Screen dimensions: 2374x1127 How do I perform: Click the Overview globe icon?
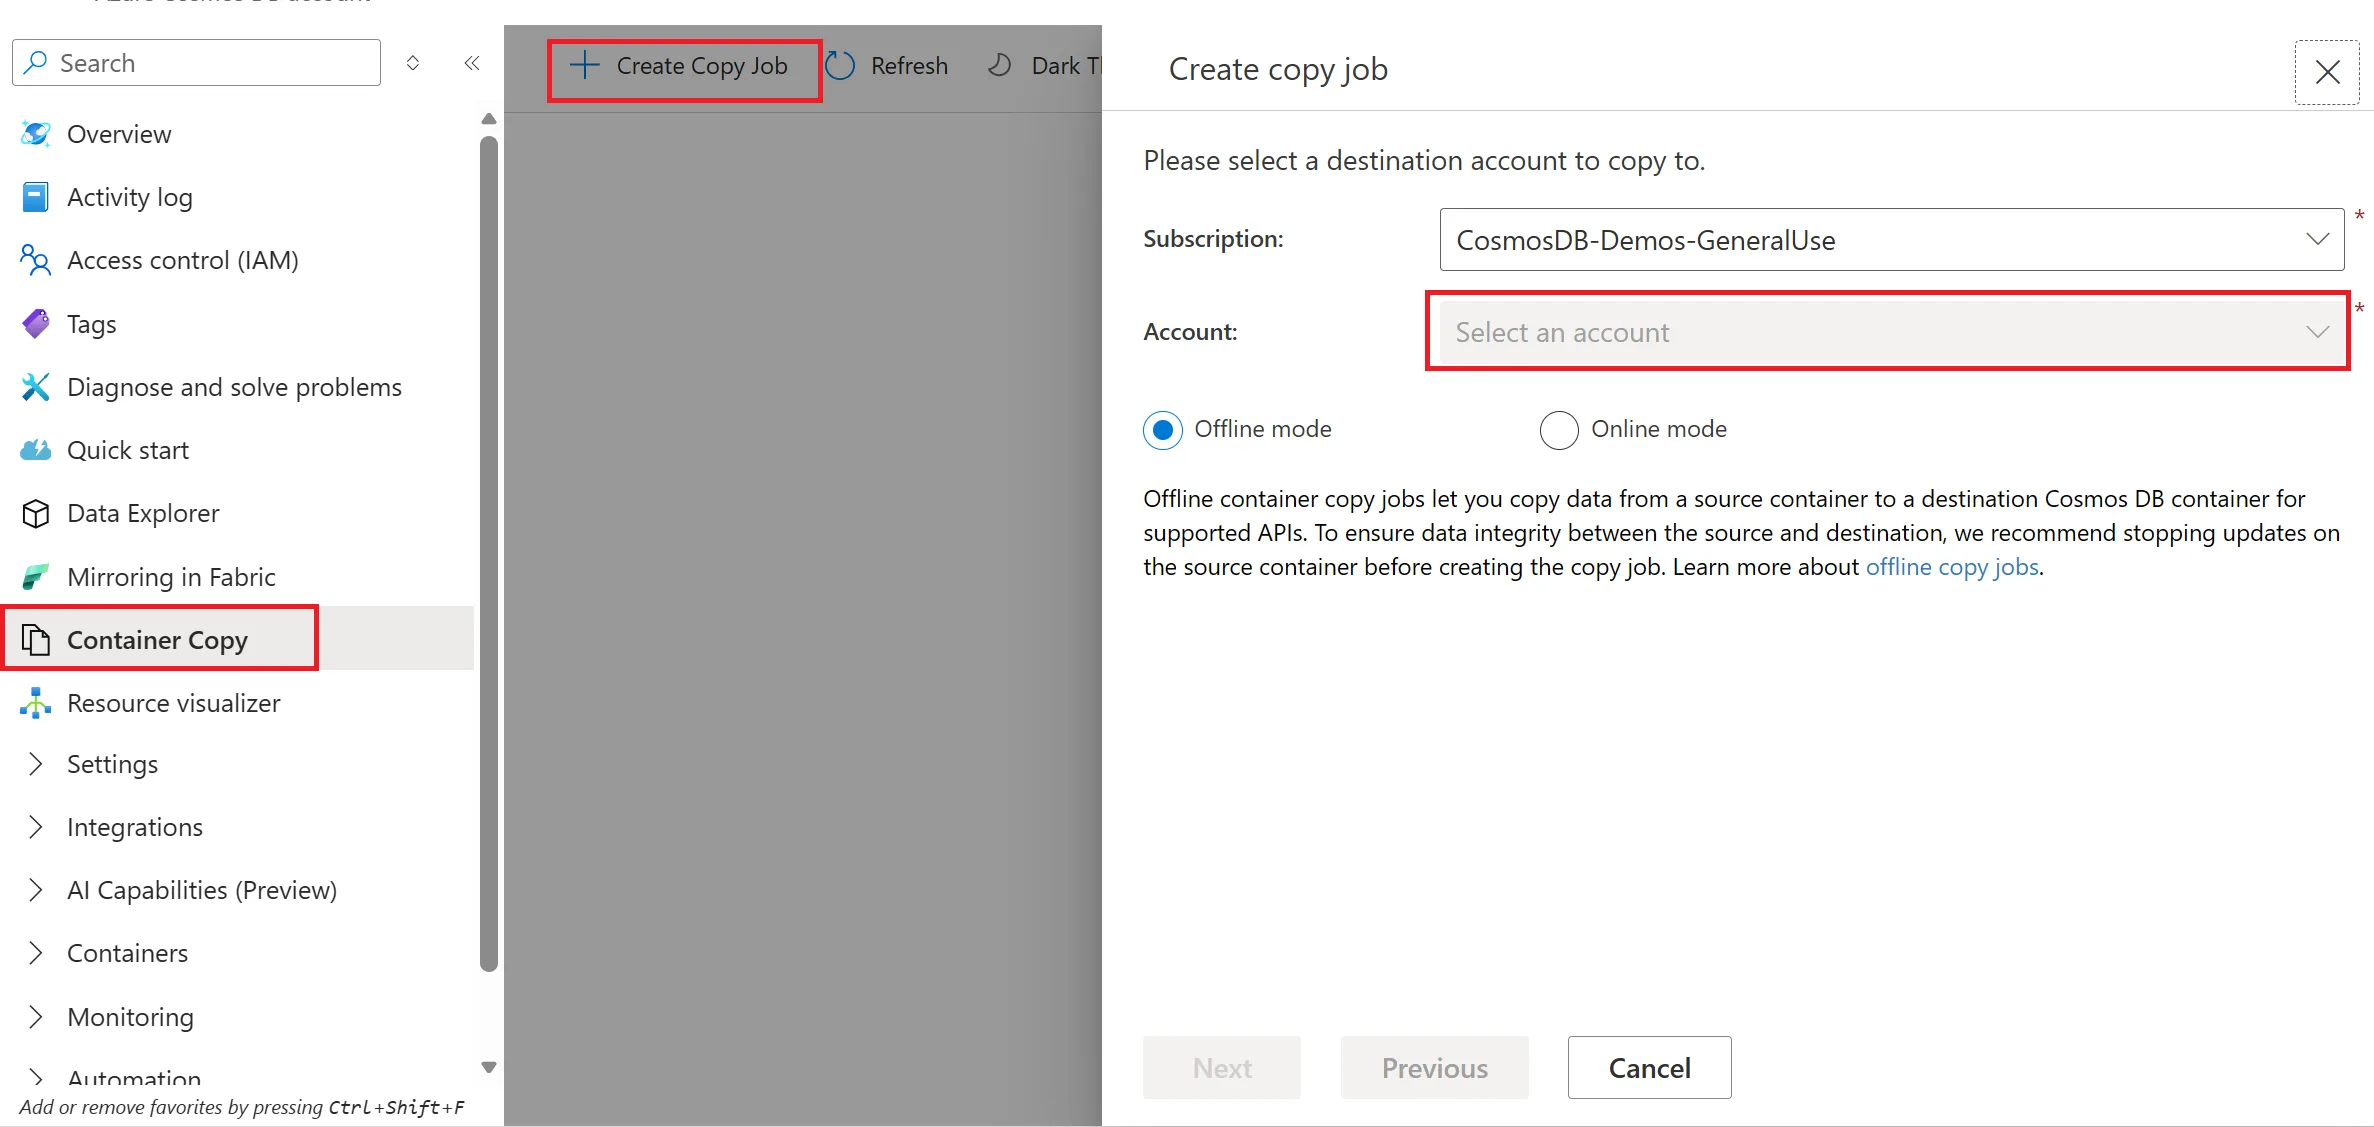(x=36, y=134)
